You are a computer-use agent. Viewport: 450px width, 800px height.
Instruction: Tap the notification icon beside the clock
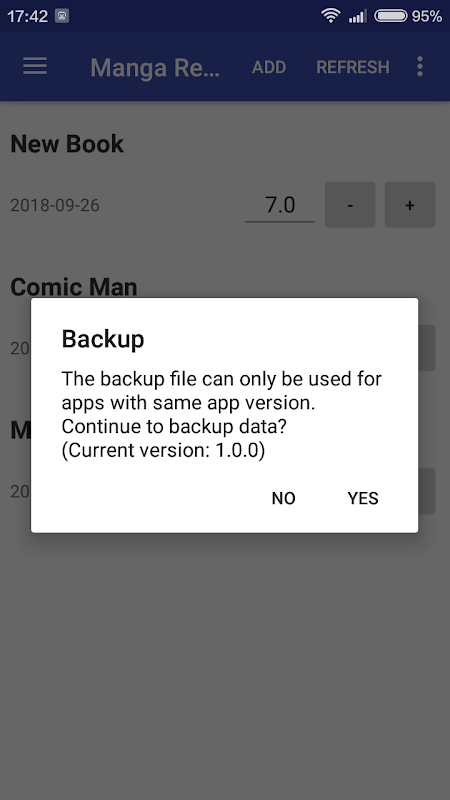pos(62,16)
